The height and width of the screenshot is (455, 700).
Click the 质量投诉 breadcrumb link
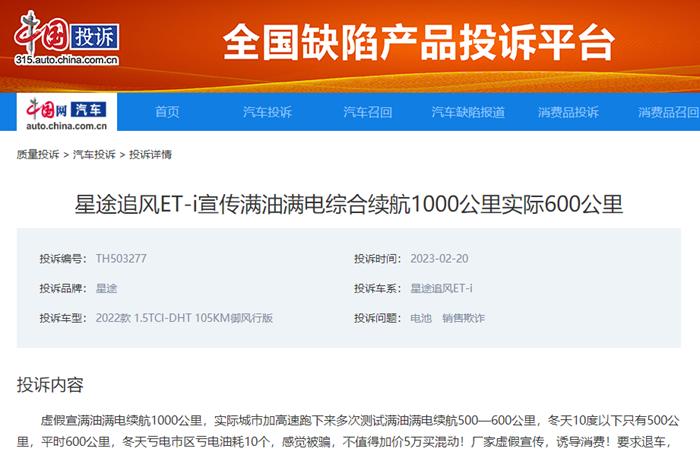click(x=38, y=154)
